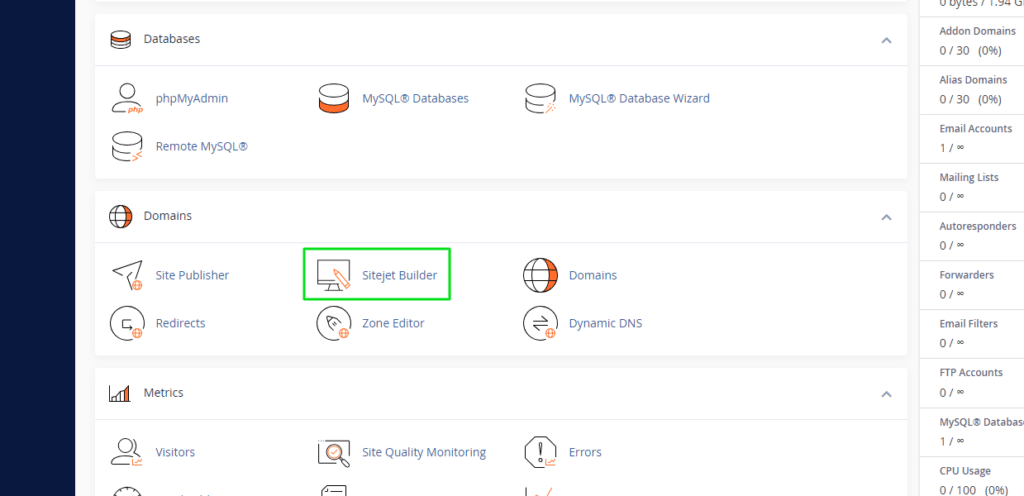
Task: Click the Metrics section title
Action: click(x=163, y=392)
